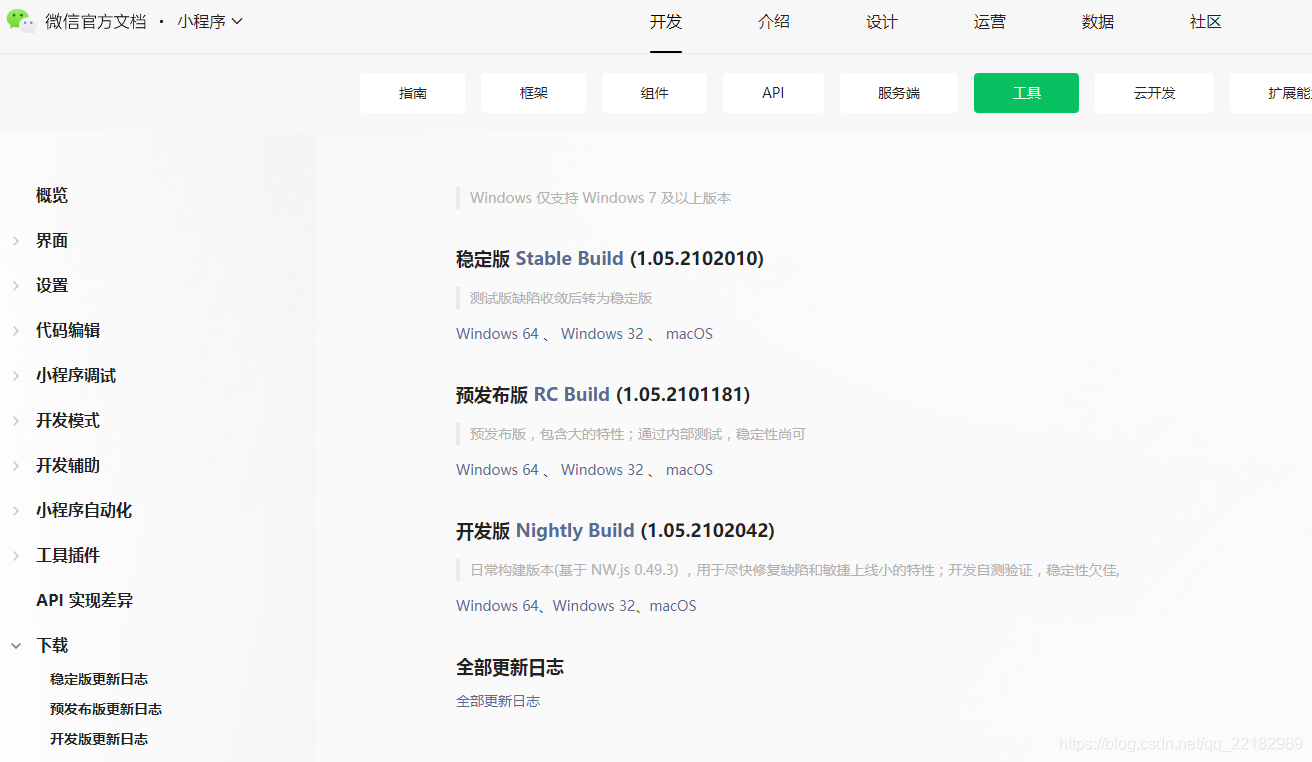
Task: Download RC Build for Windows 64
Action: [x=497, y=470]
